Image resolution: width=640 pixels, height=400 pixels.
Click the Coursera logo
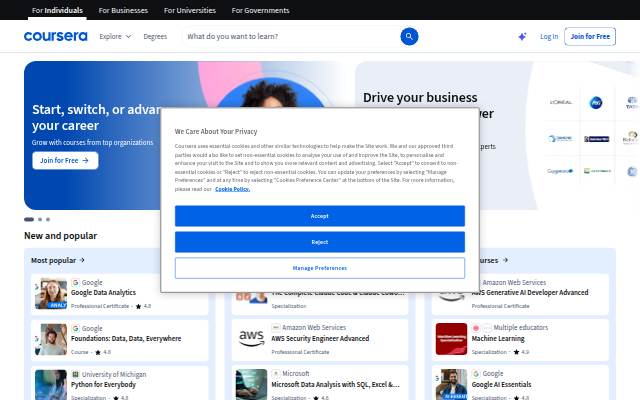point(56,36)
